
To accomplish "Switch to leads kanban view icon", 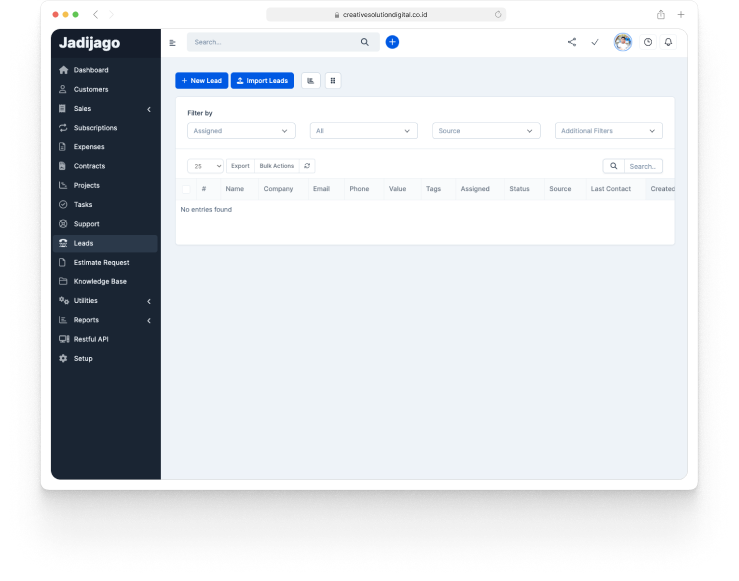I will pyautogui.click(x=333, y=81).
